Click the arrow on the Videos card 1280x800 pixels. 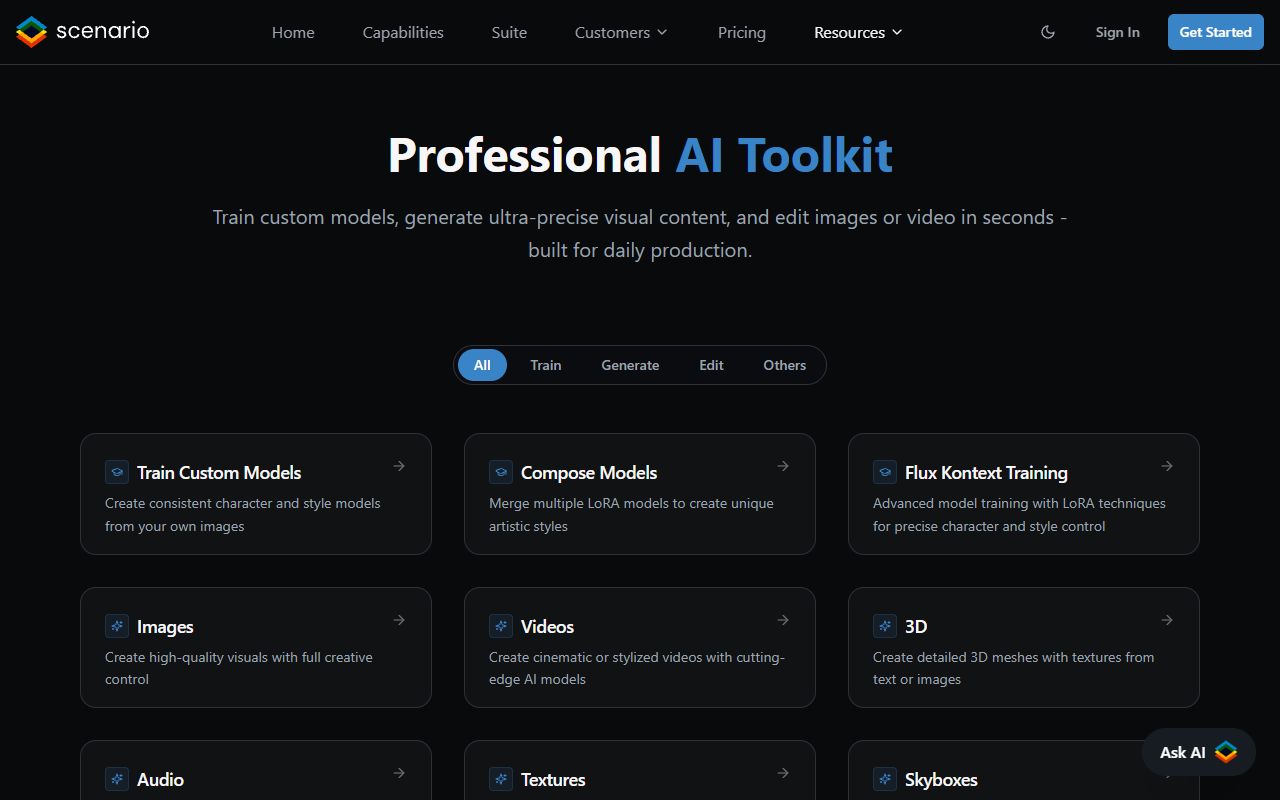(782, 619)
